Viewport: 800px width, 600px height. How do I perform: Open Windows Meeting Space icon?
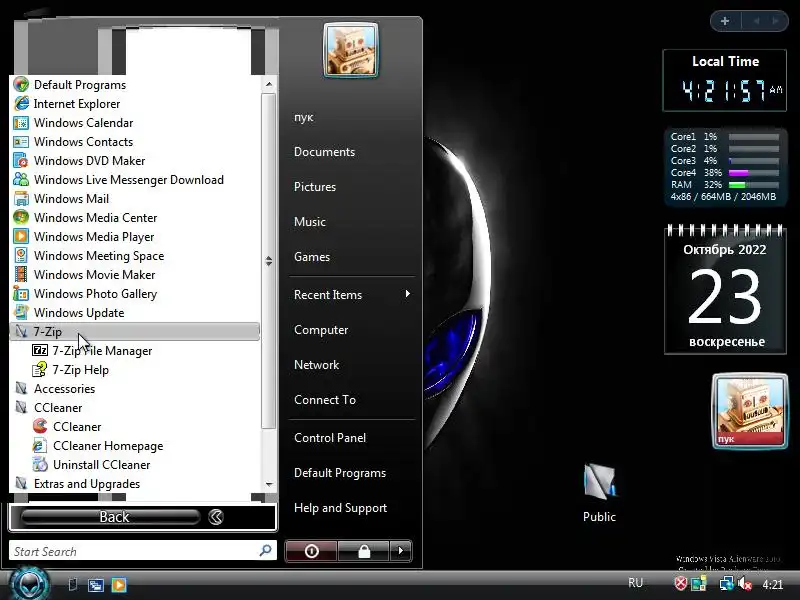click(x=21, y=256)
